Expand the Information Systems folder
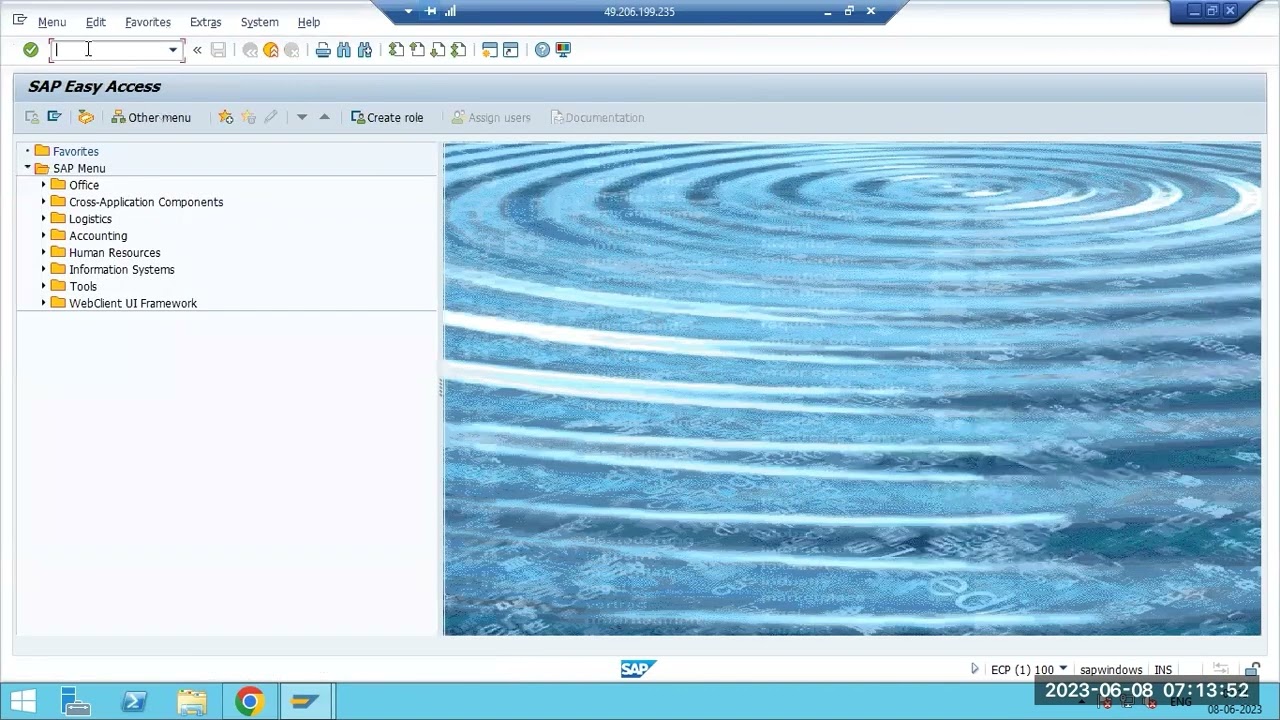 44,270
